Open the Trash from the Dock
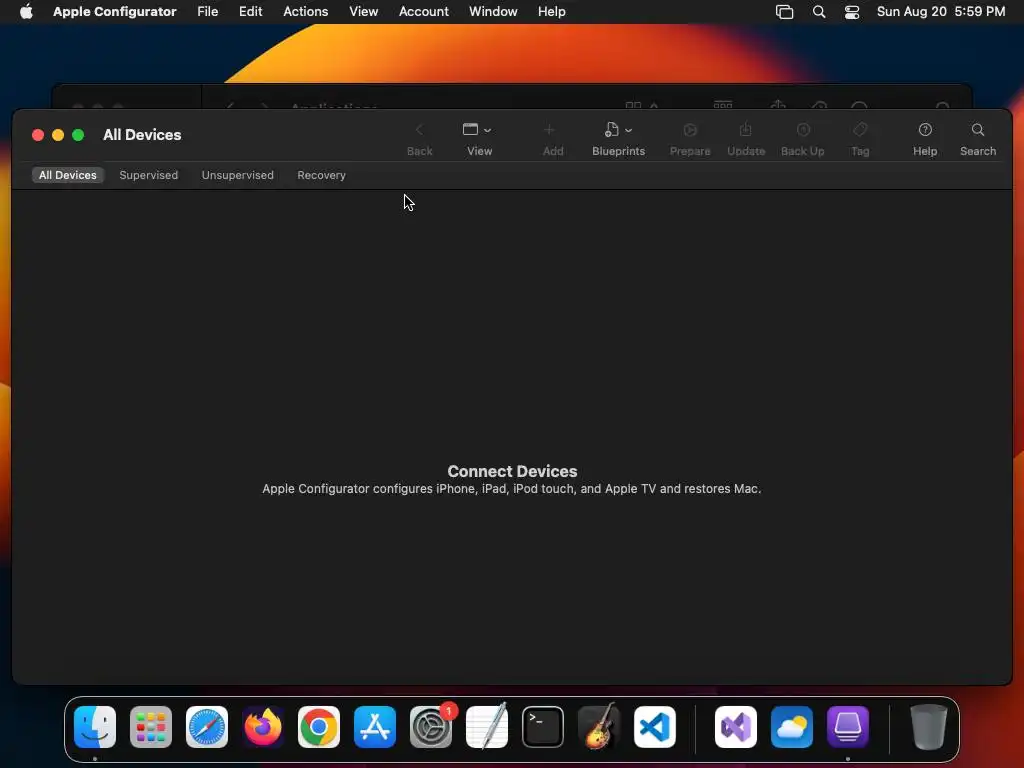Viewport: 1024px width, 768px height. 929,727
